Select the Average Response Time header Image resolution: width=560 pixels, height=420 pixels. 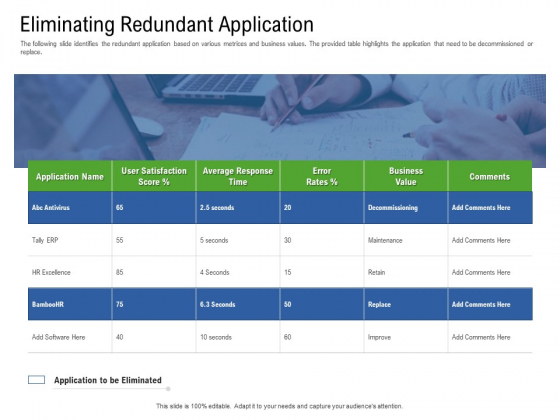coord(238,176)
